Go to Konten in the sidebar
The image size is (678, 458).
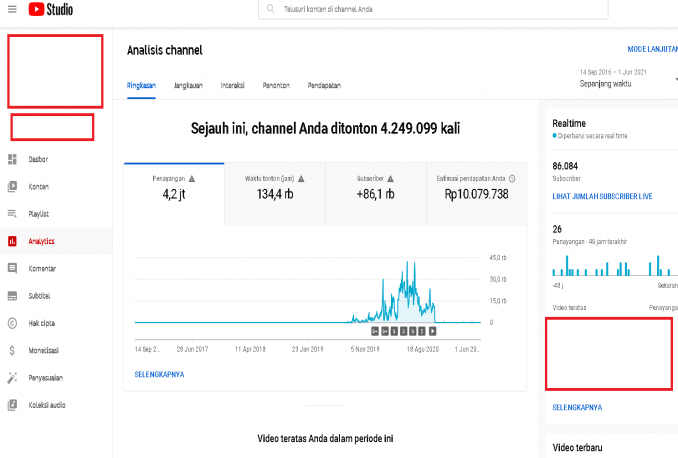(x=38, y=186)
